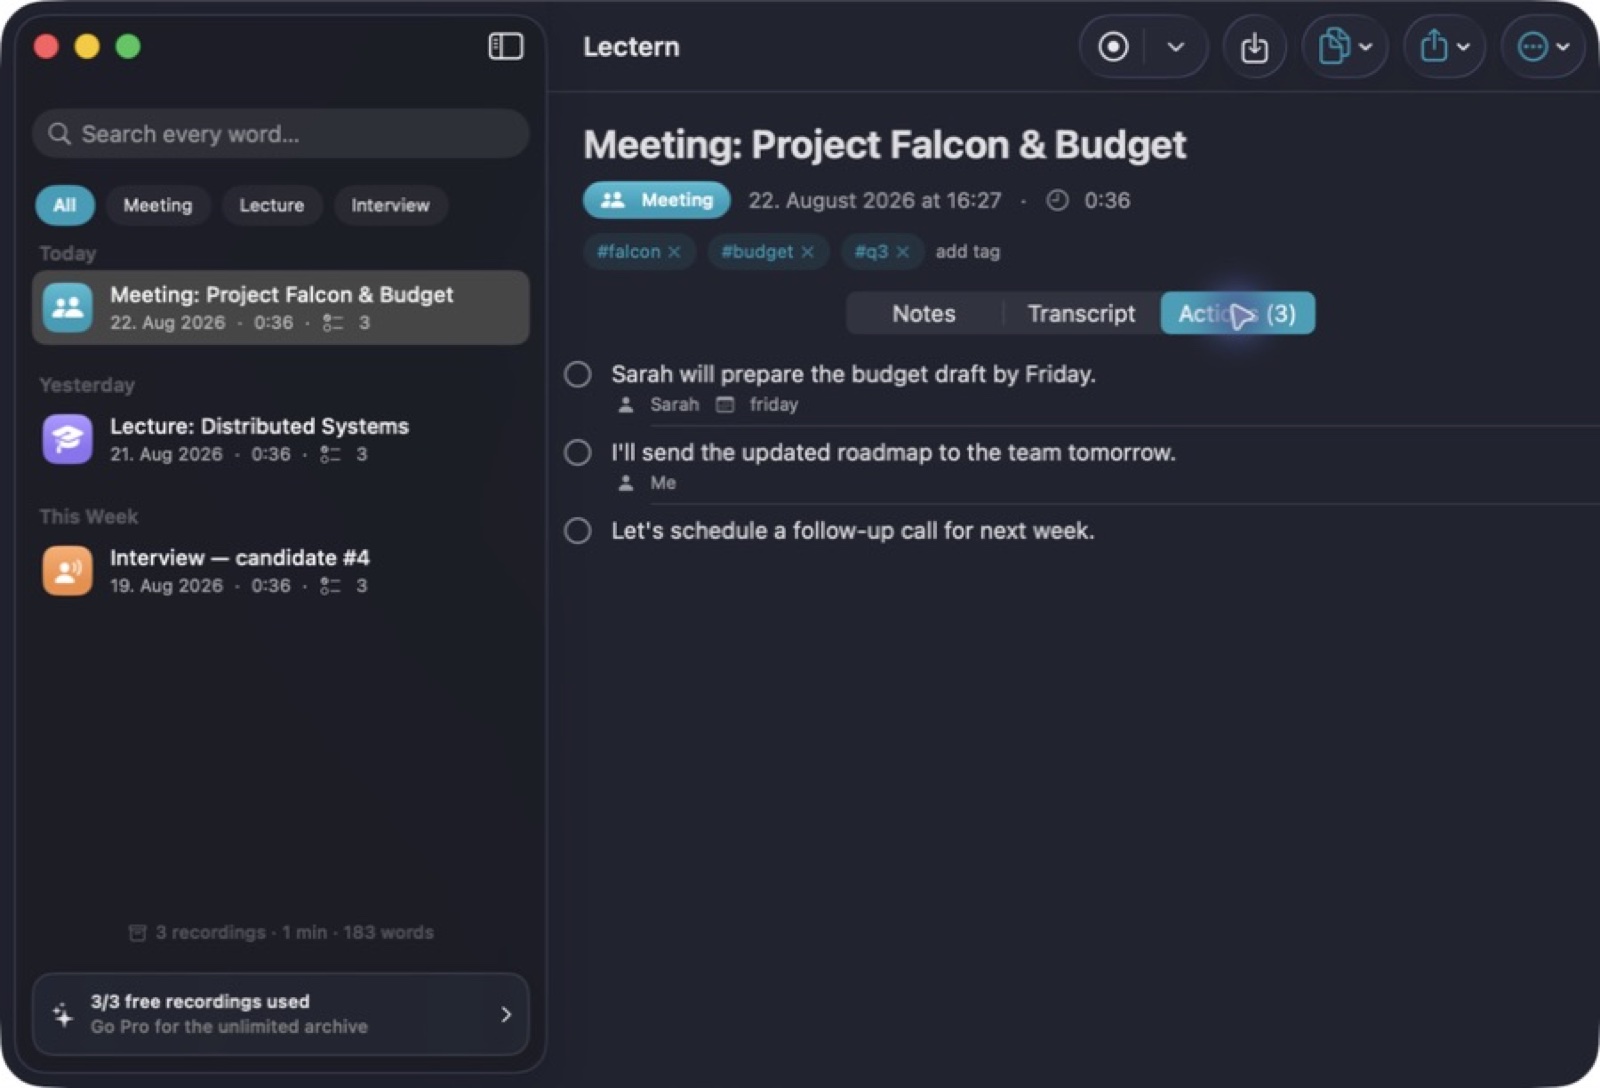Click the sparkle icon on the Pro banner

click(x=63, y=1014)
